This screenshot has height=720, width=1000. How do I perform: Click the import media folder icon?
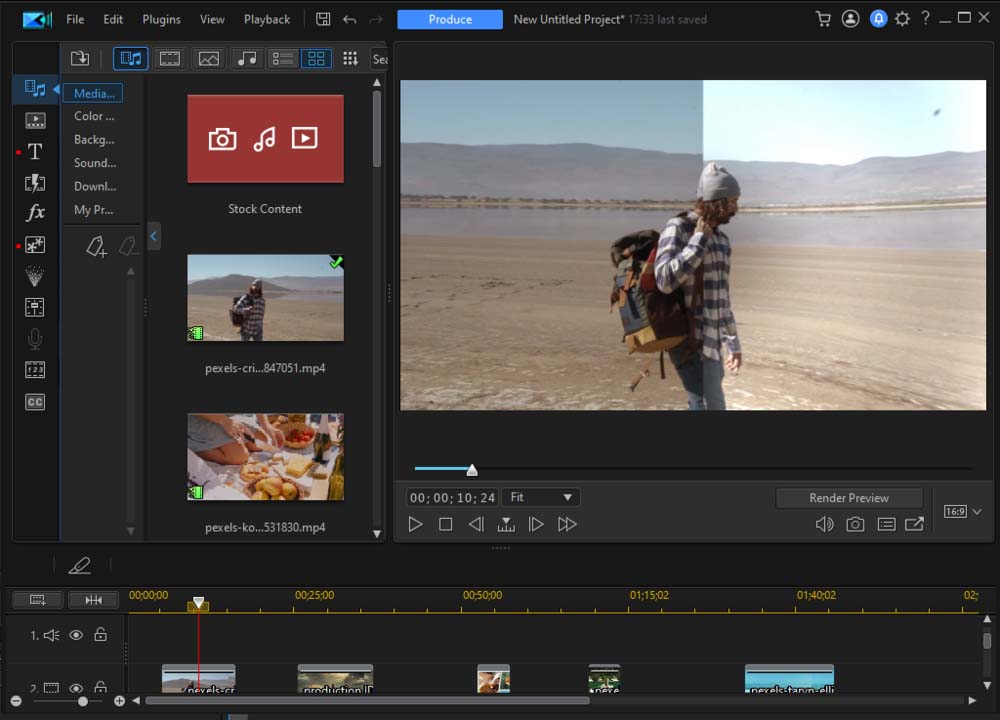80,59
